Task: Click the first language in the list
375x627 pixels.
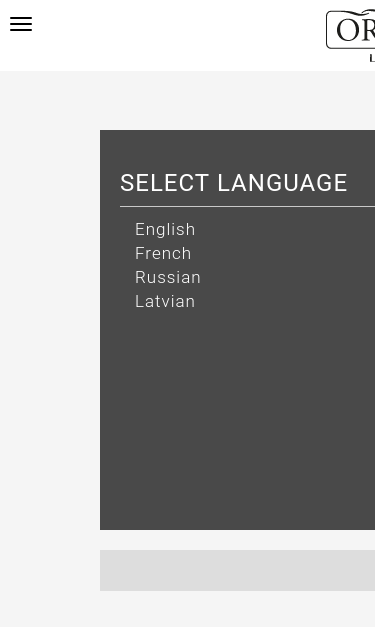Action: (x=165, y=230)
